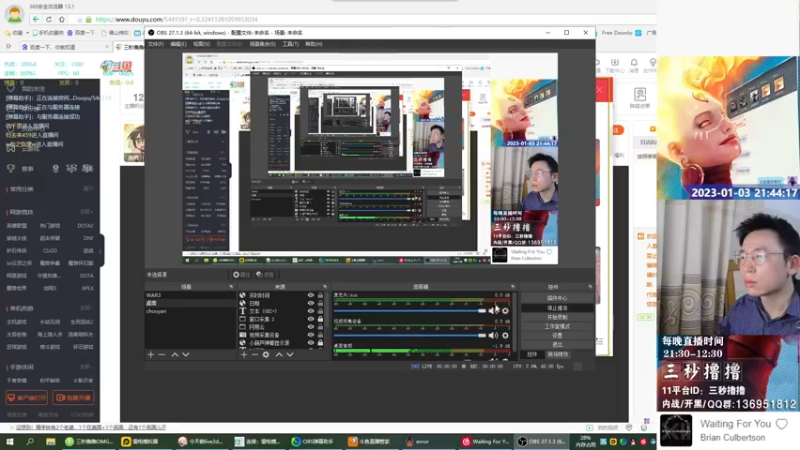800x450 pixels.
Task: Collapse the Douyu left sidebar handle
Action: [x=102, y=251]
